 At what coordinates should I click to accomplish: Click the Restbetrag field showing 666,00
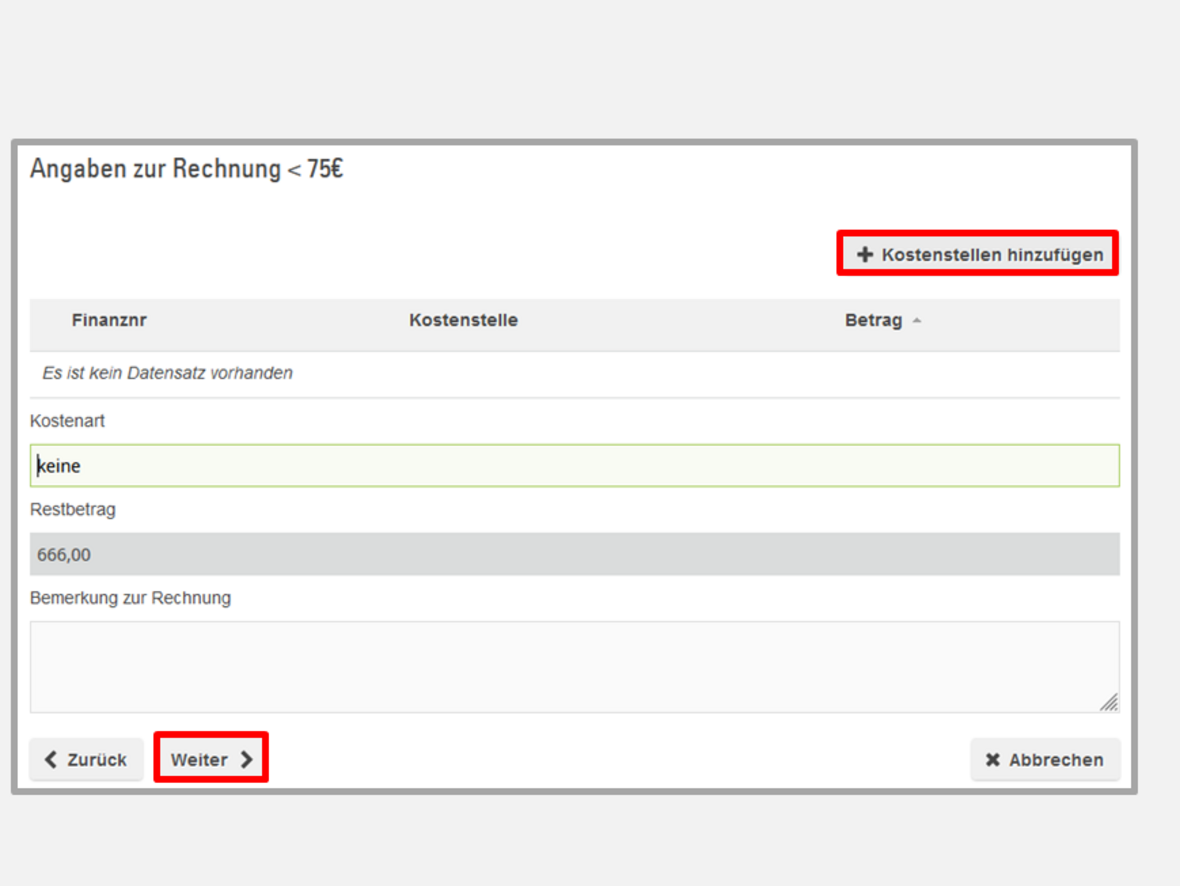pos(574,554)
